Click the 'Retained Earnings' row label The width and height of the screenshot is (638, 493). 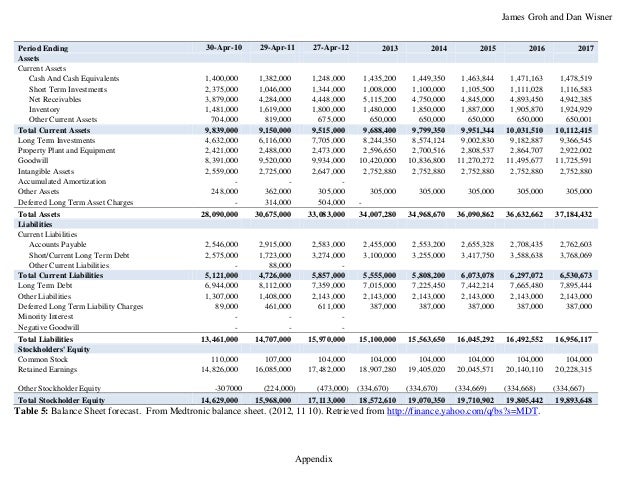[47, 369]
